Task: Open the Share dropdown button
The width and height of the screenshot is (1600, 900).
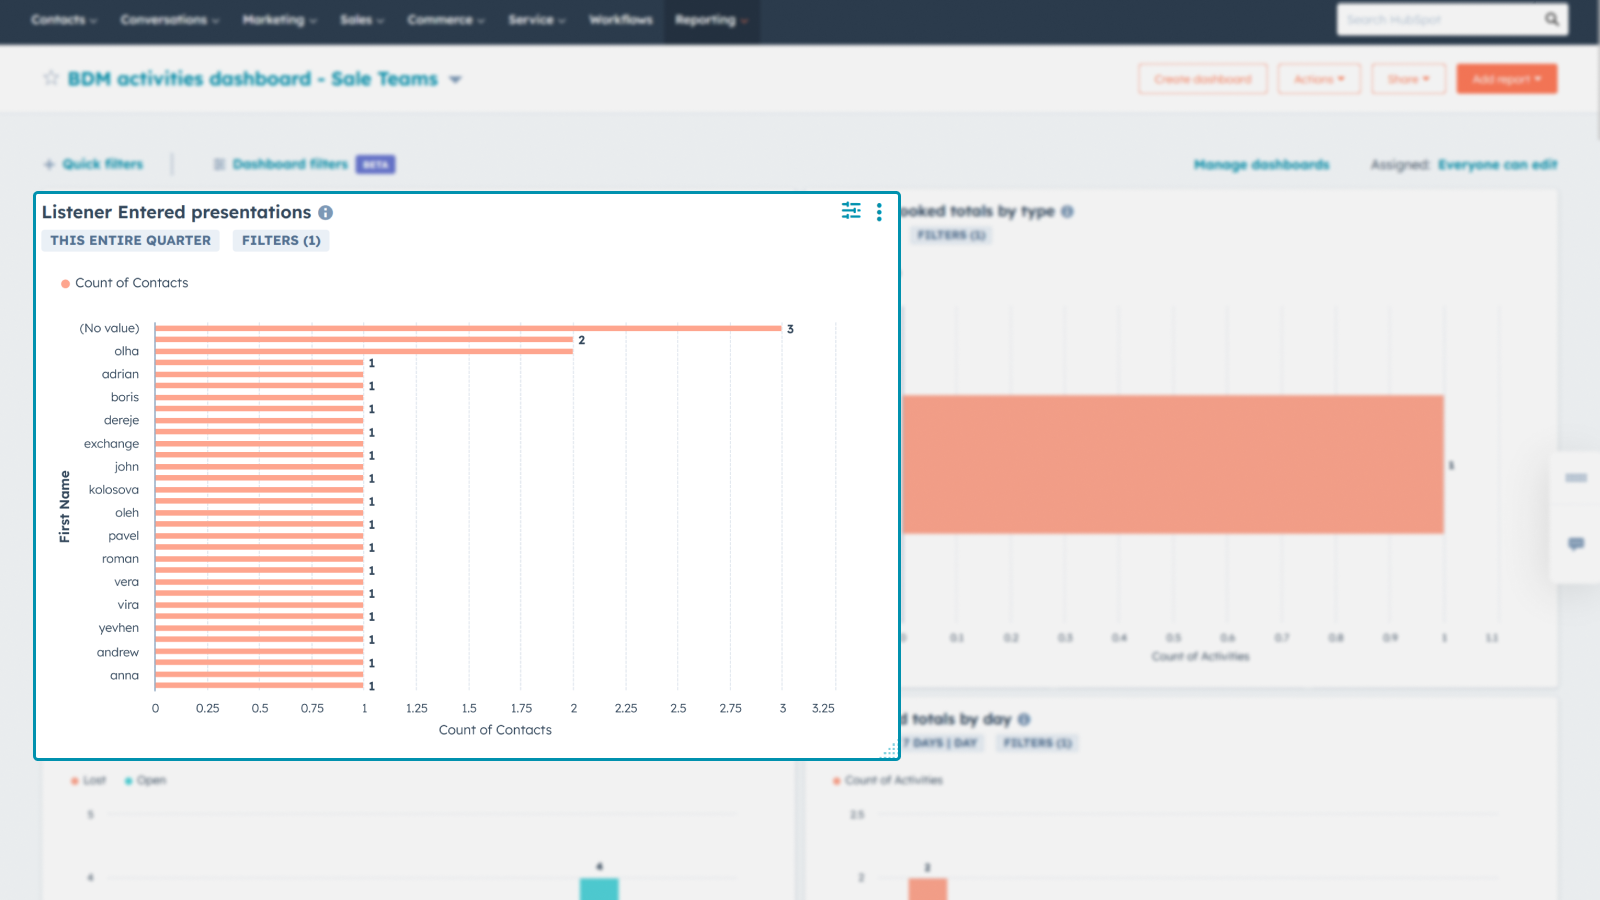Action: tap(1408, 79)
